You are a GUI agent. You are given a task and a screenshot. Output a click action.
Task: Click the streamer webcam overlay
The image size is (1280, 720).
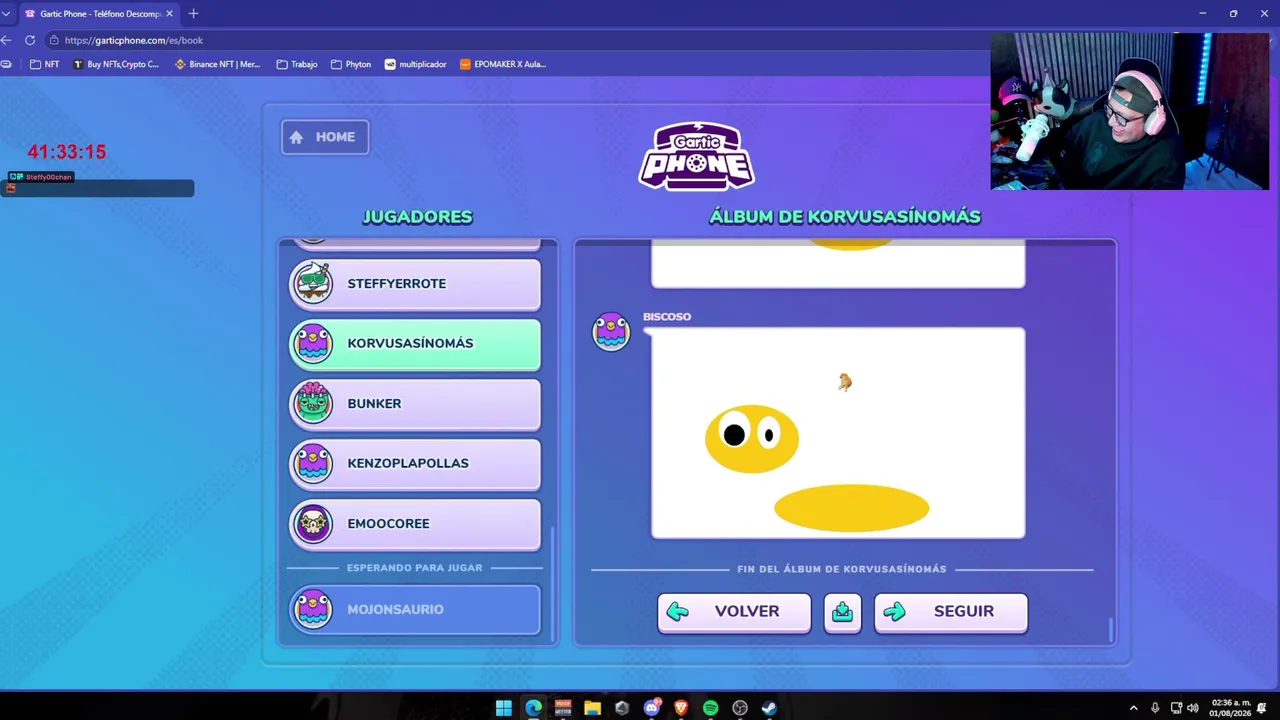pos(1130,111)
